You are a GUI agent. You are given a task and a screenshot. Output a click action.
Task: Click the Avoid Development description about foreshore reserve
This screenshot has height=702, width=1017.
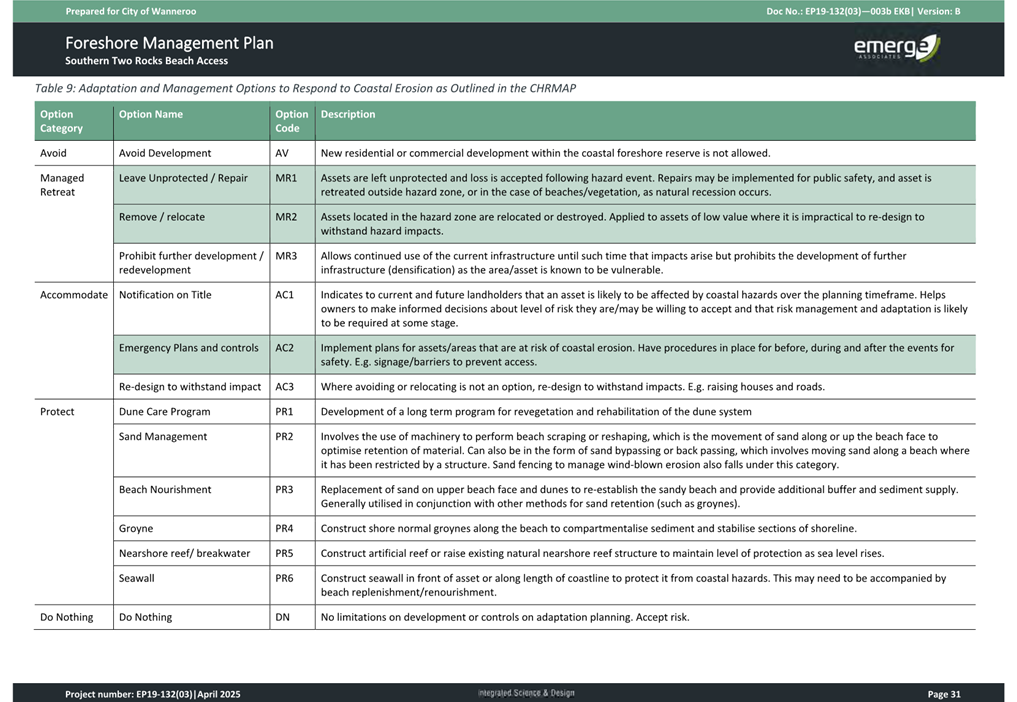coord(545,153)
